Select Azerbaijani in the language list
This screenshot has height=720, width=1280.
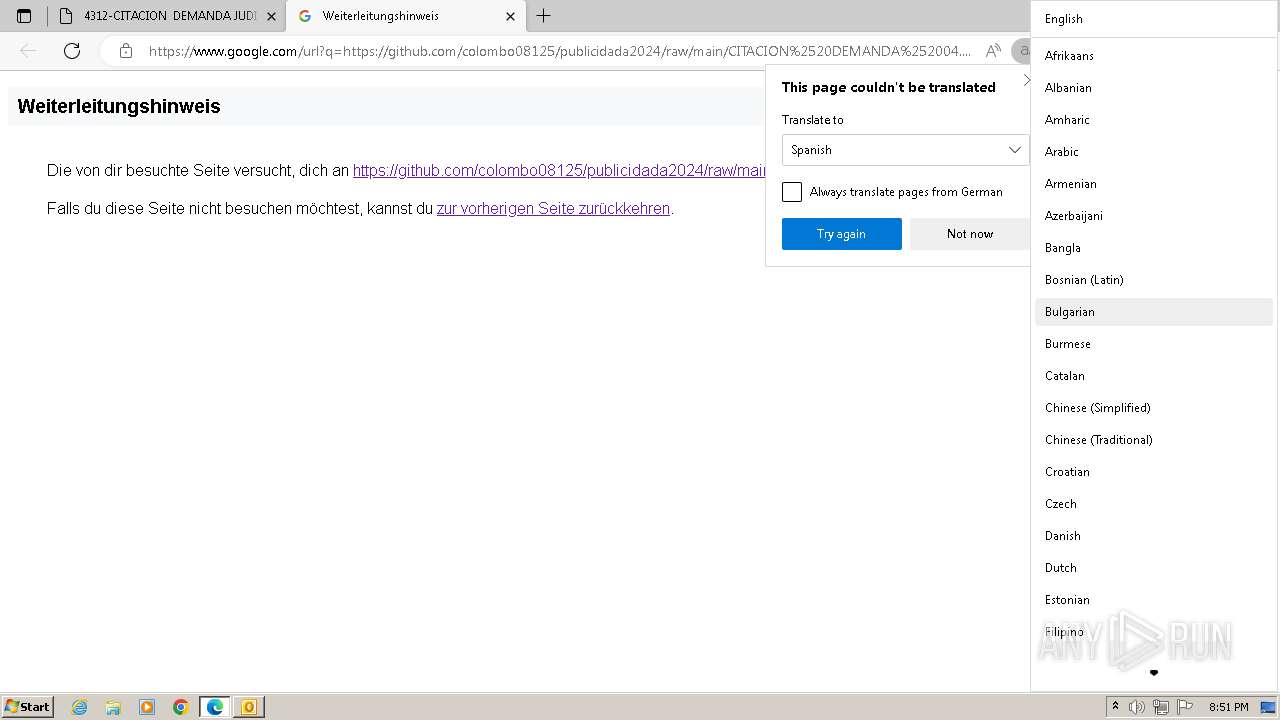[x=1154, y=216]
